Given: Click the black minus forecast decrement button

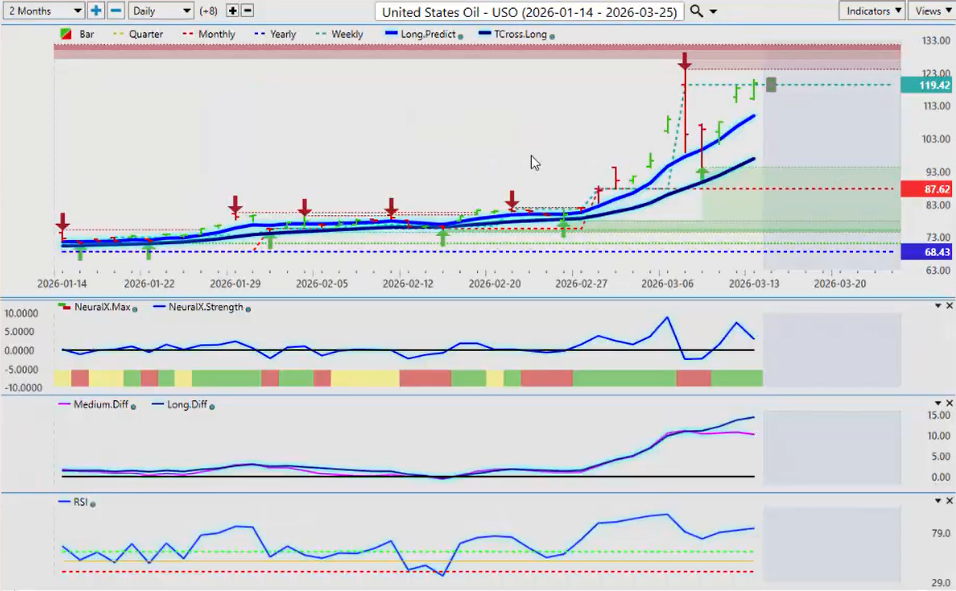Looking at the screenshot, I should (247, 10).
